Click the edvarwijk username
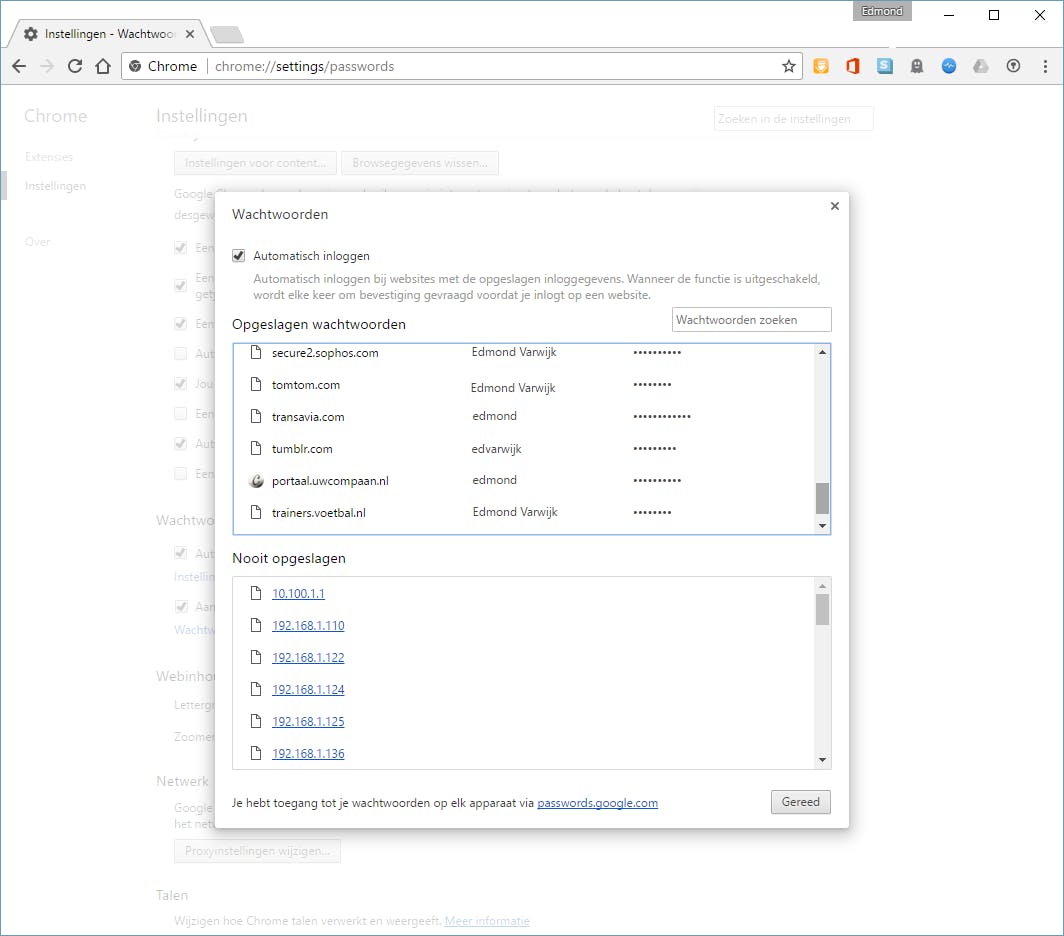This screenshot has width=1064, height=936. click(x=497, y=449)
